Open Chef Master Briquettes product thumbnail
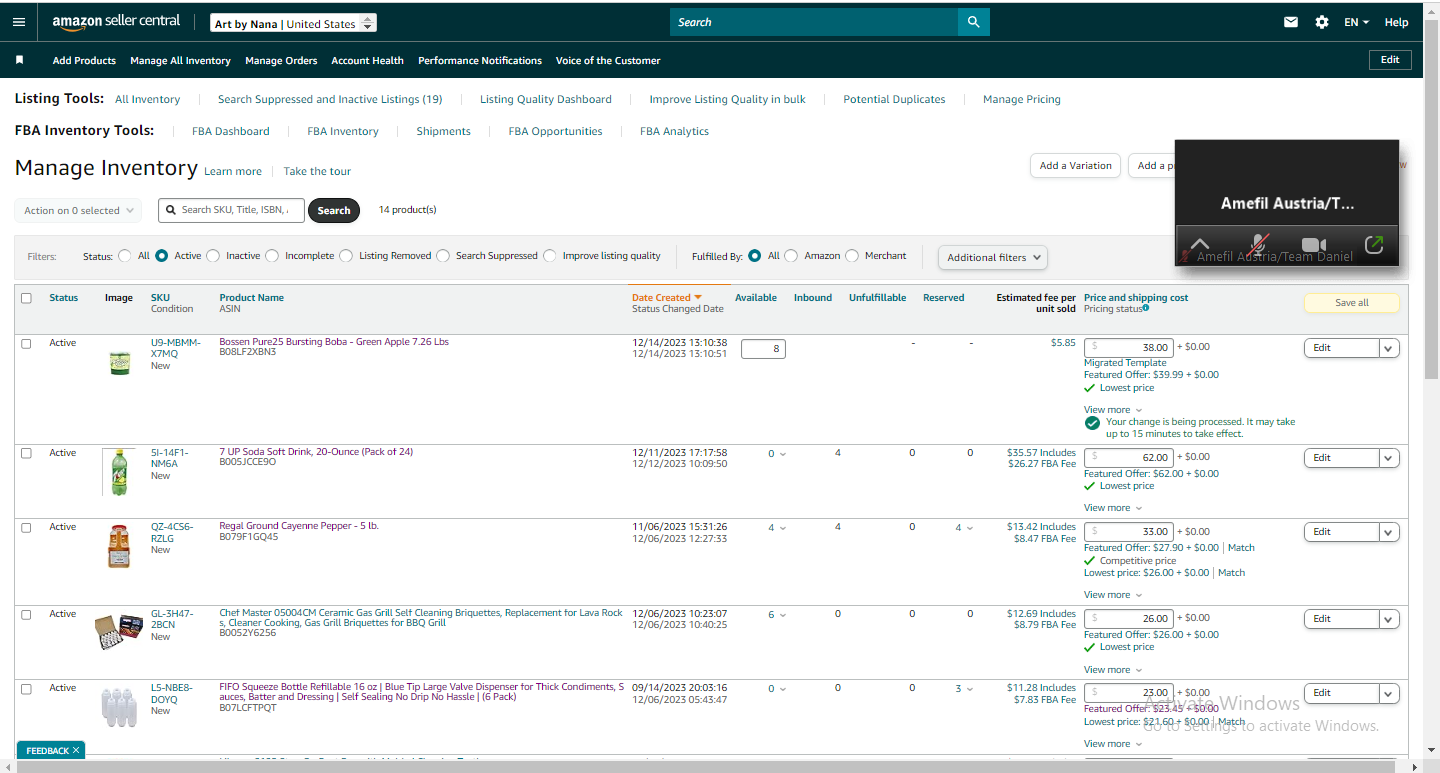 pos(119,631)
